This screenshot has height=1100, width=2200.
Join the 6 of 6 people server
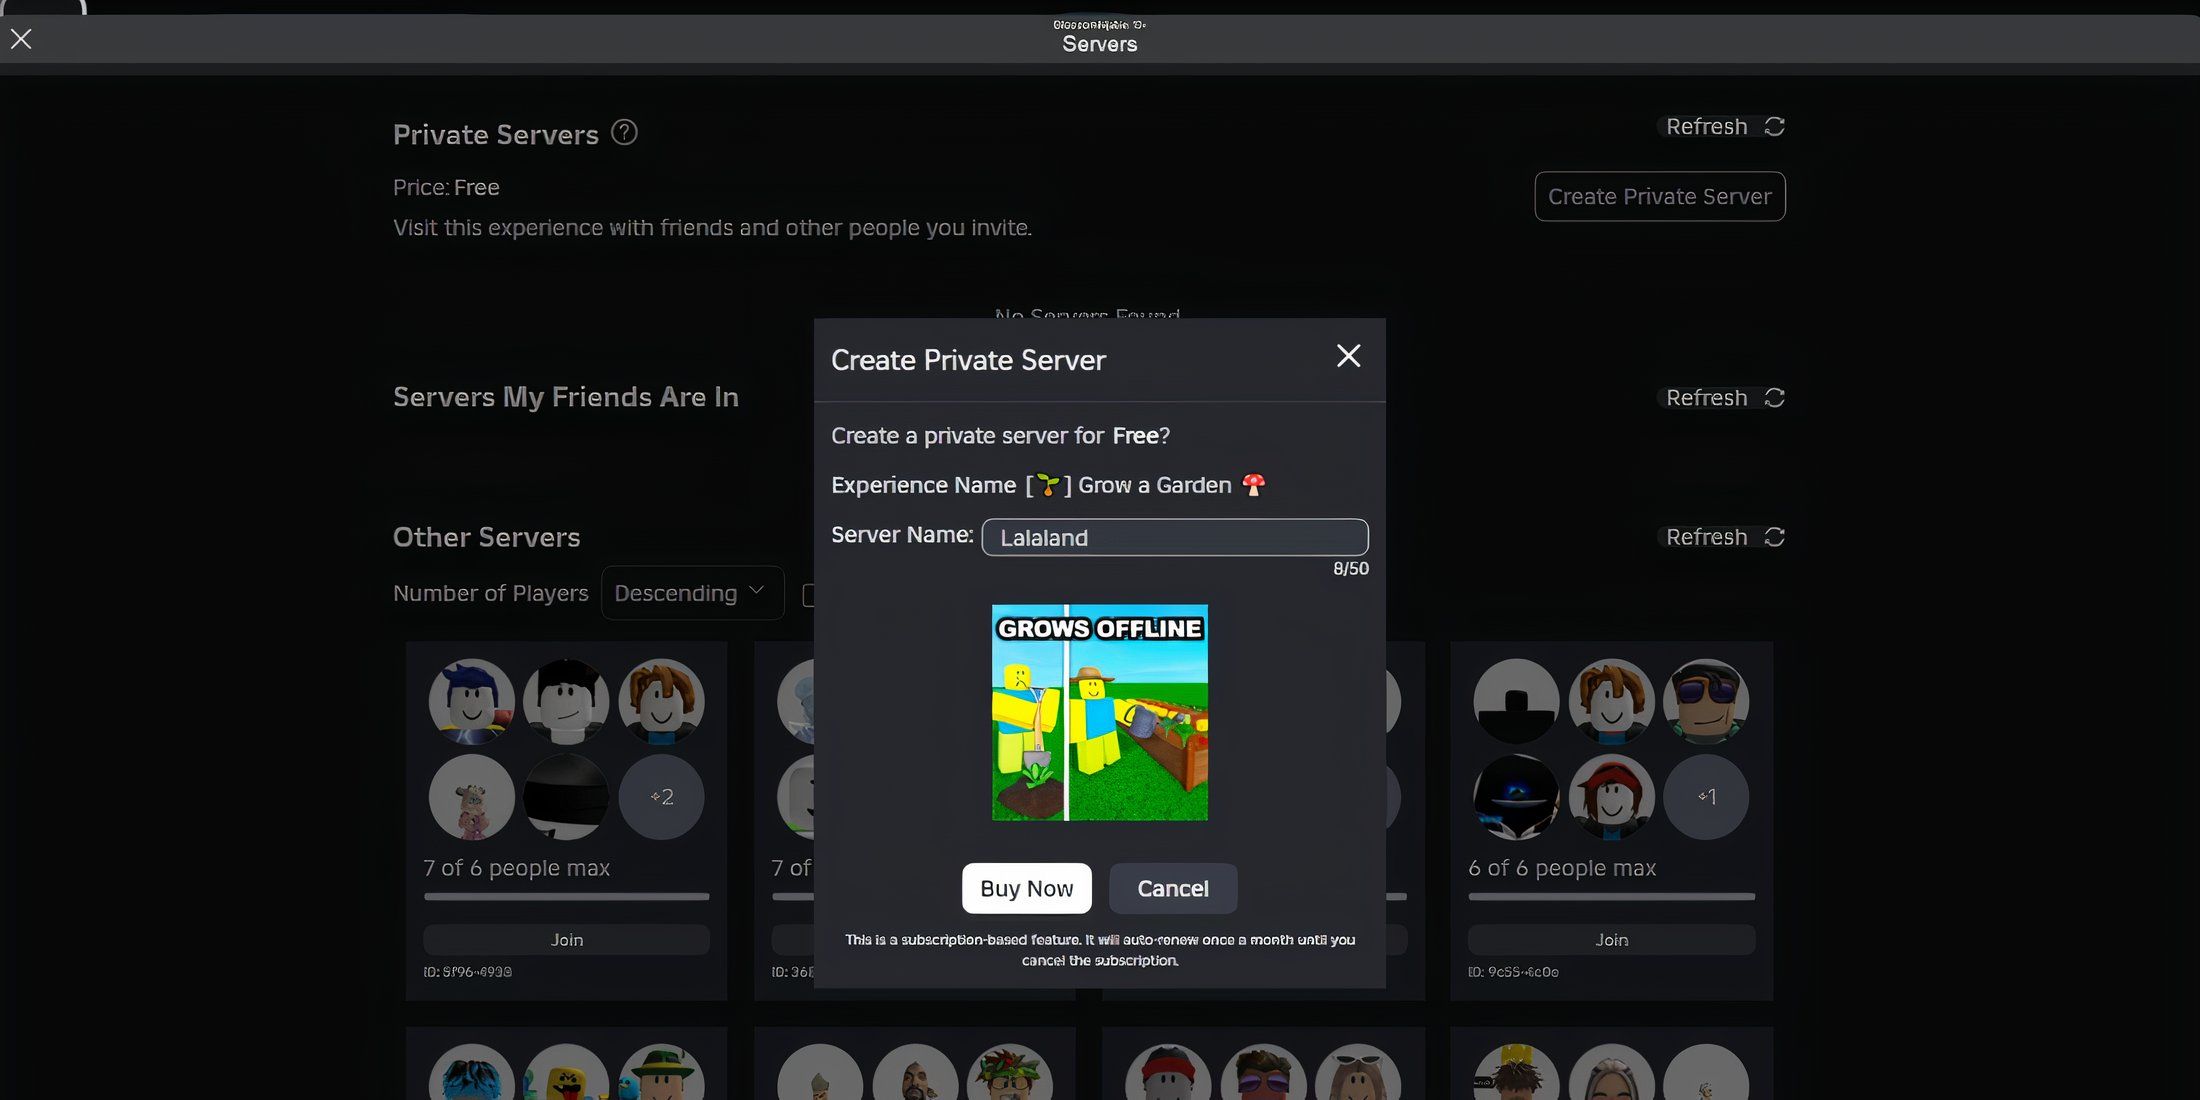click(x=1611, y=940)
